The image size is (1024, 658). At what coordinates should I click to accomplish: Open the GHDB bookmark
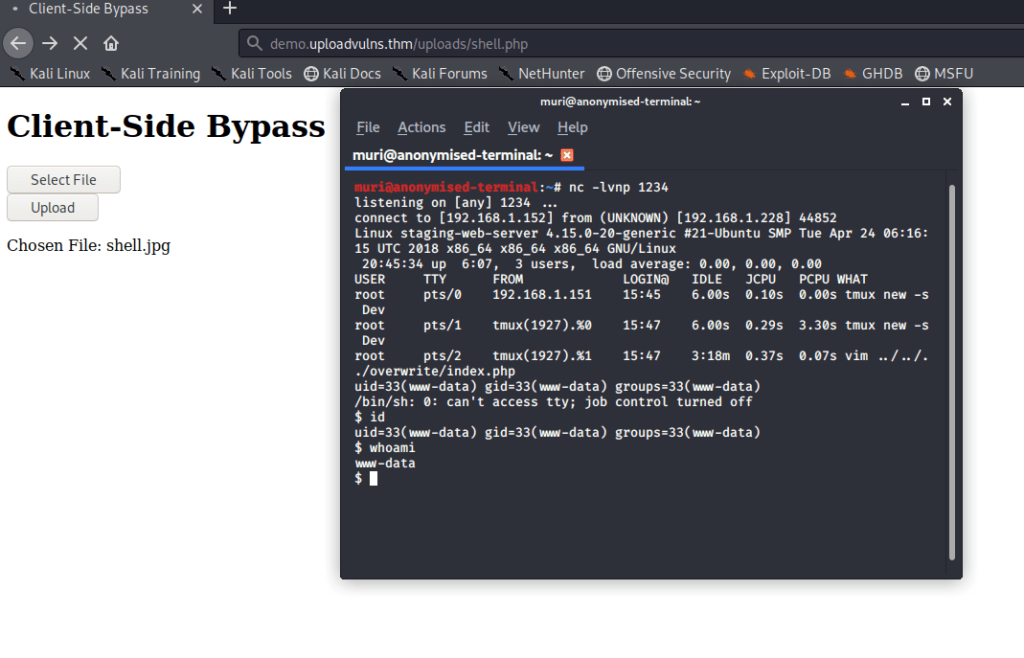872,74
